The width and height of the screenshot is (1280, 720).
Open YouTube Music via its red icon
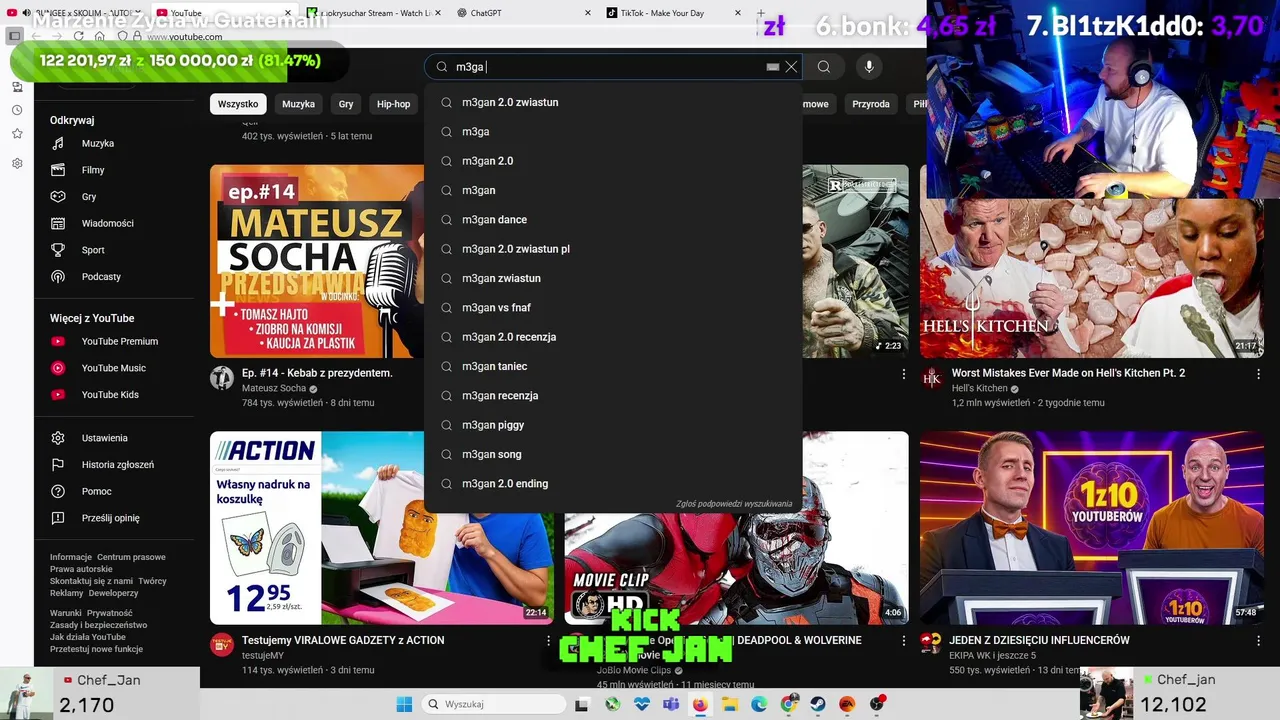point(58,368)
